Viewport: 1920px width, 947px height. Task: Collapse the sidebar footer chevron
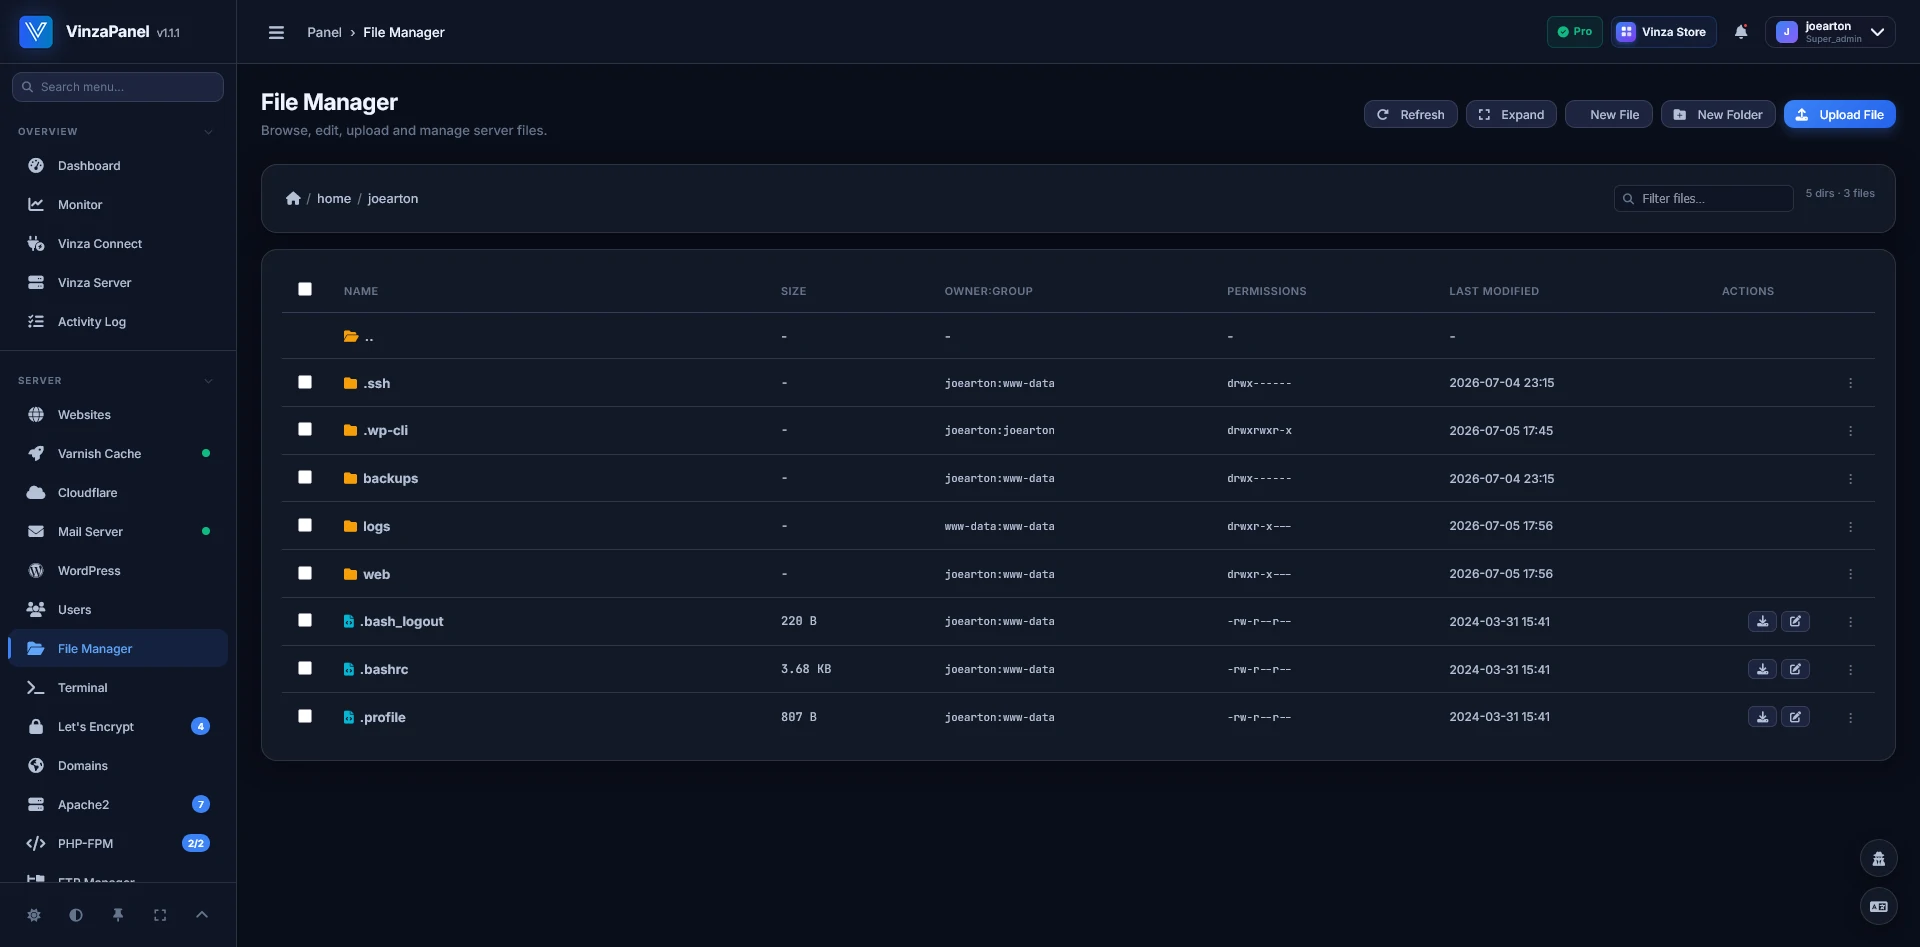point(202,915)
